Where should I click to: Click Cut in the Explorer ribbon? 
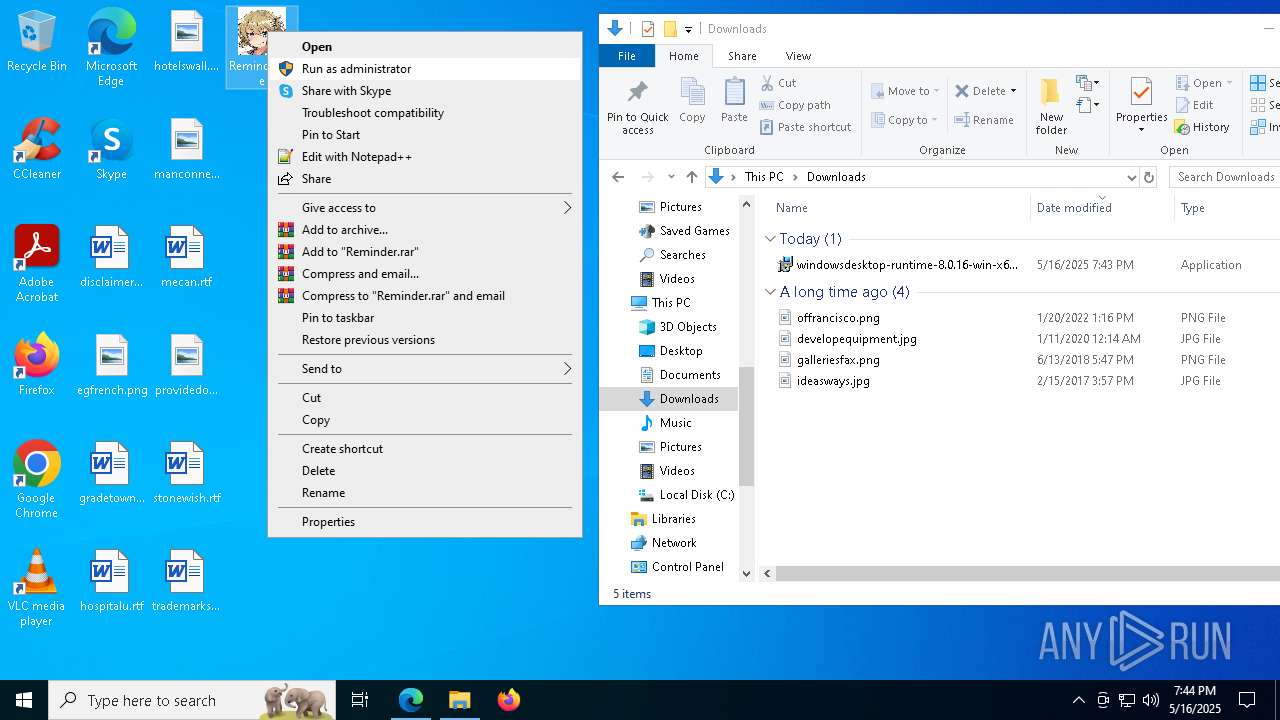(778, 83)
